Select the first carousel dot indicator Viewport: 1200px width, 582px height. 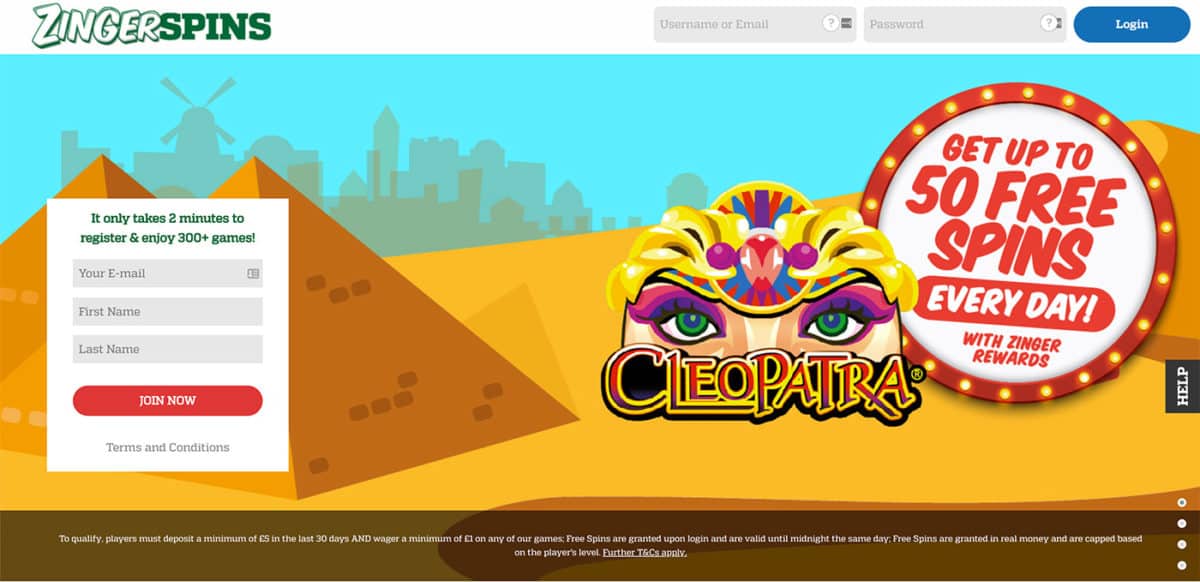(x=1182, y=502)
